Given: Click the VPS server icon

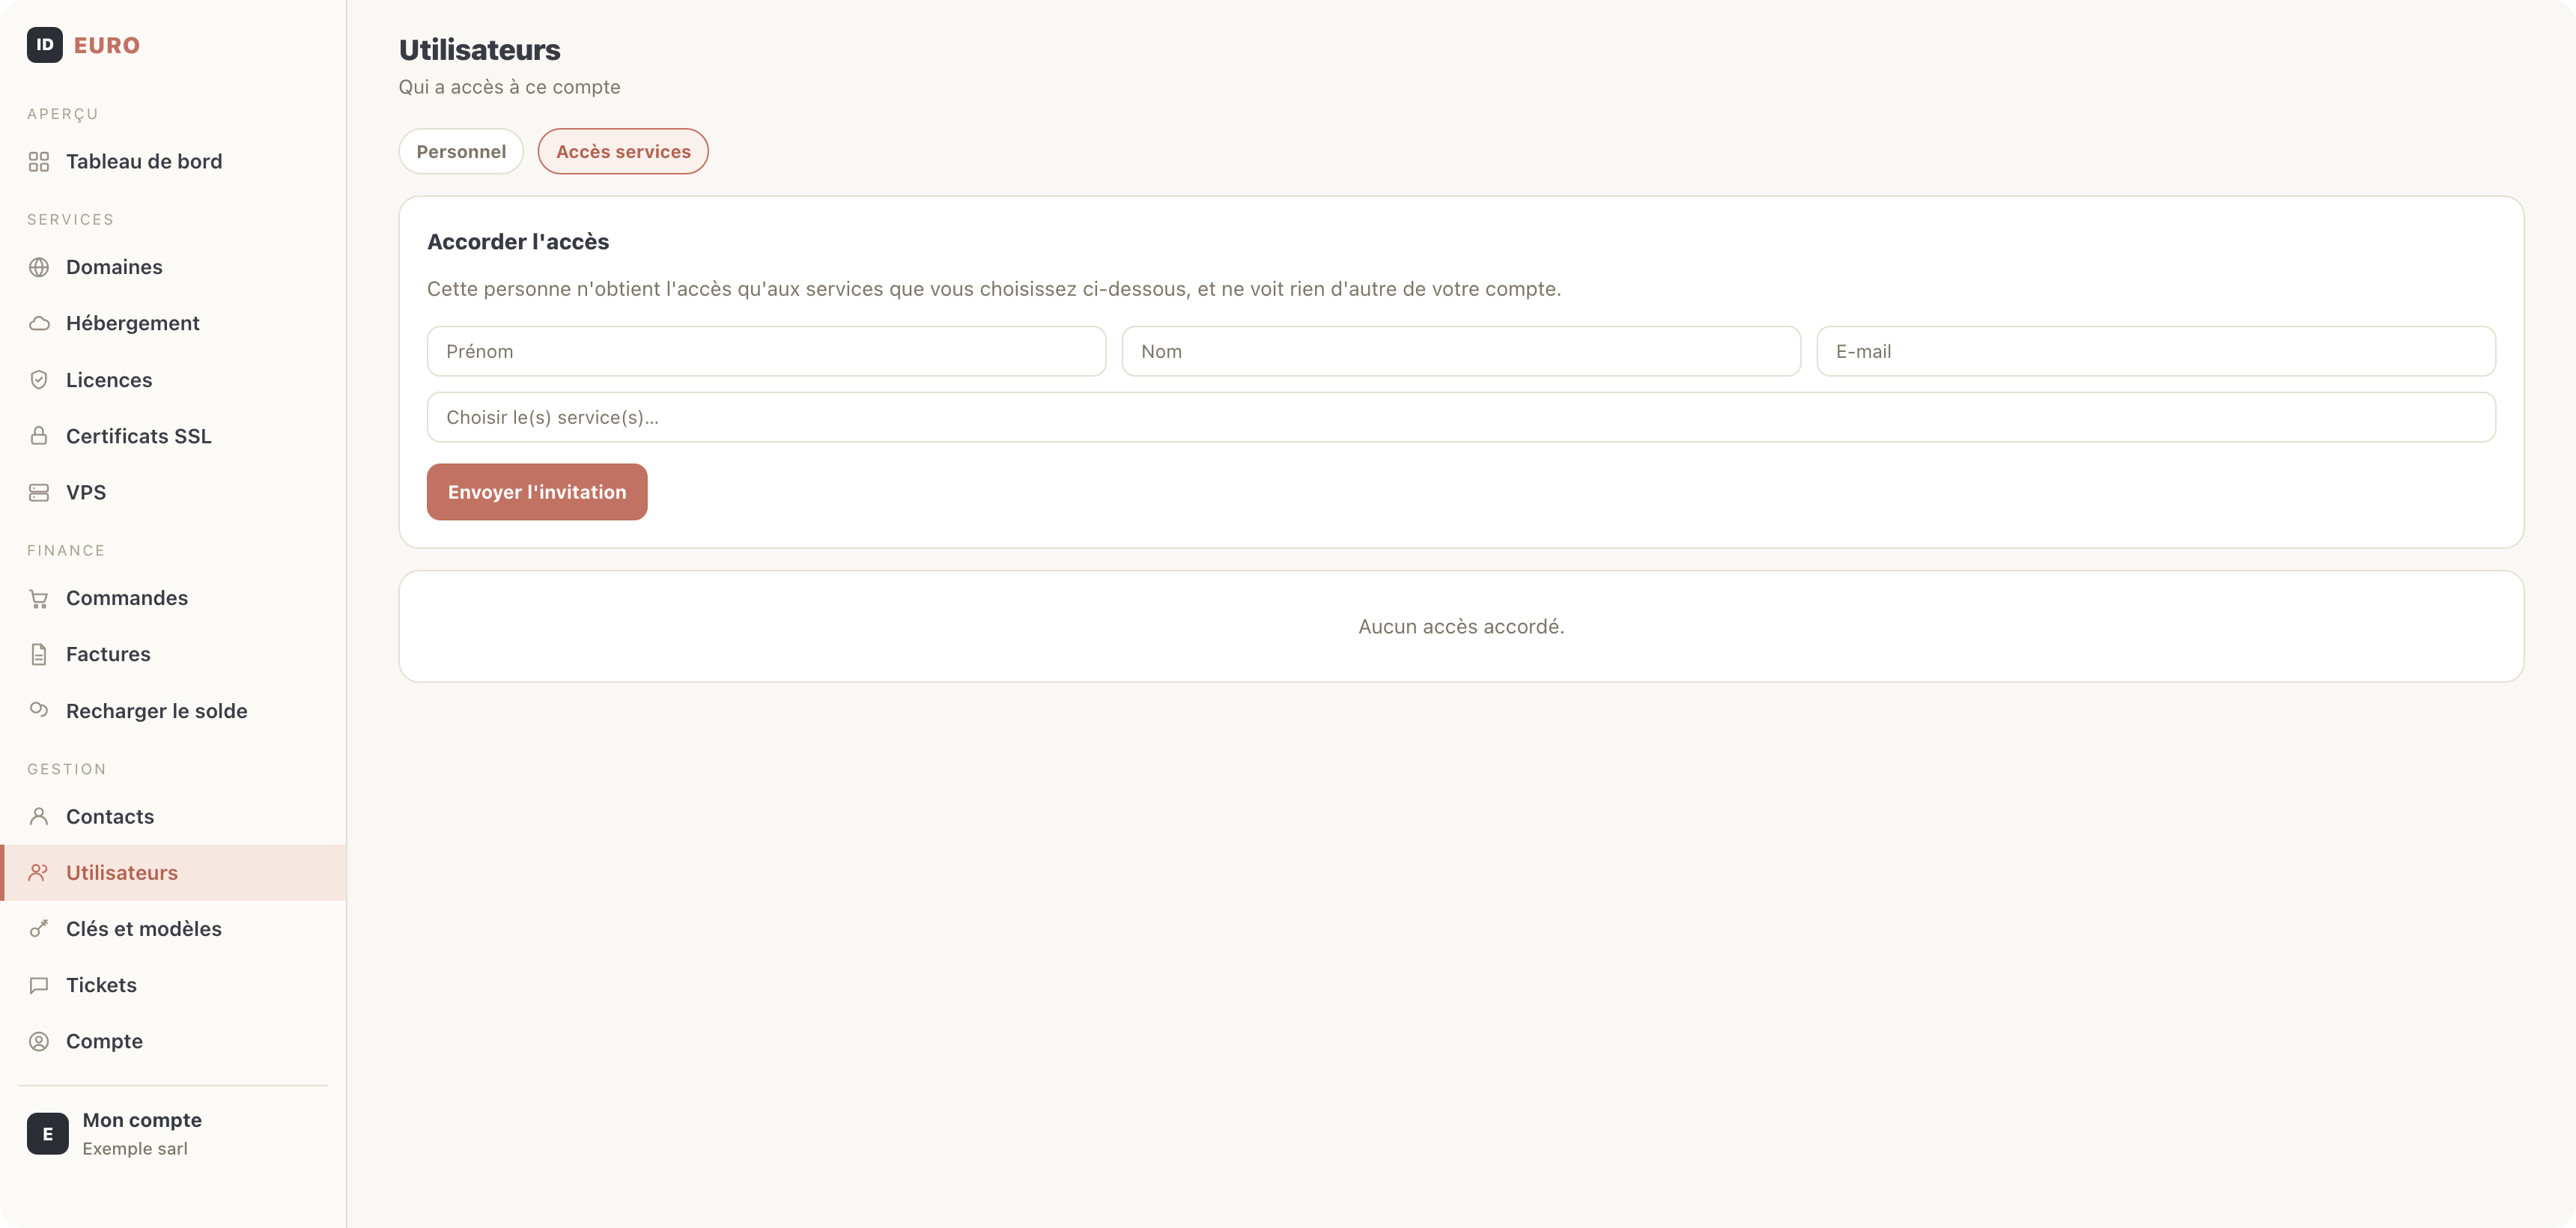Looking at the screenshot, I should 39,492.
